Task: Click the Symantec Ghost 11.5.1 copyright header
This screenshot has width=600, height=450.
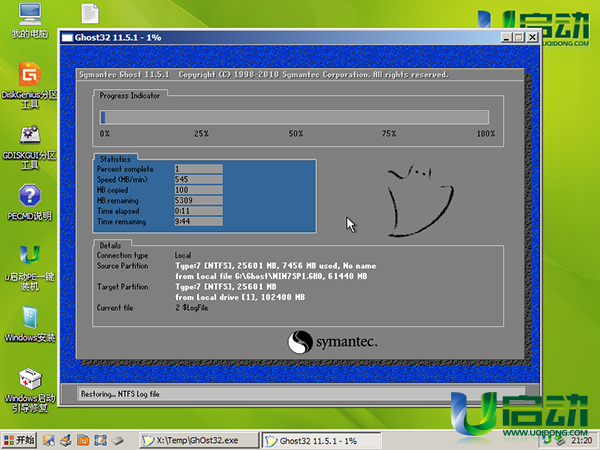Action: 264,74
